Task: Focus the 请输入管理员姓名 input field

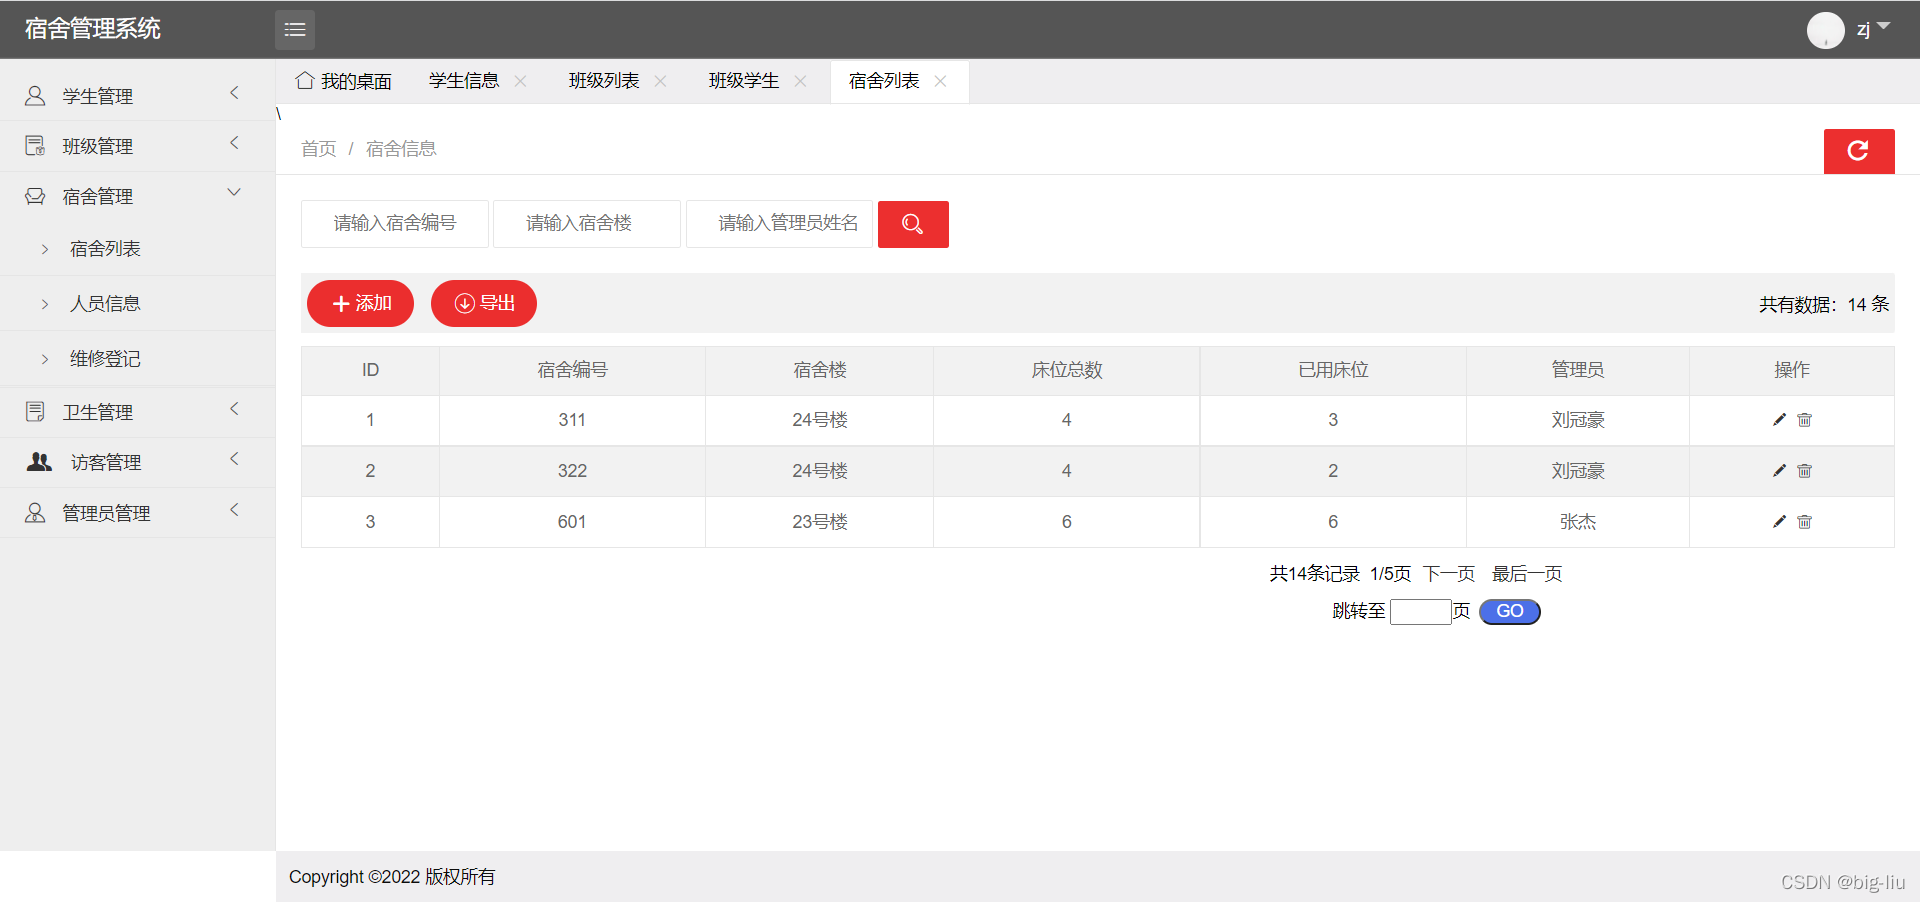Action: (779, 224)
